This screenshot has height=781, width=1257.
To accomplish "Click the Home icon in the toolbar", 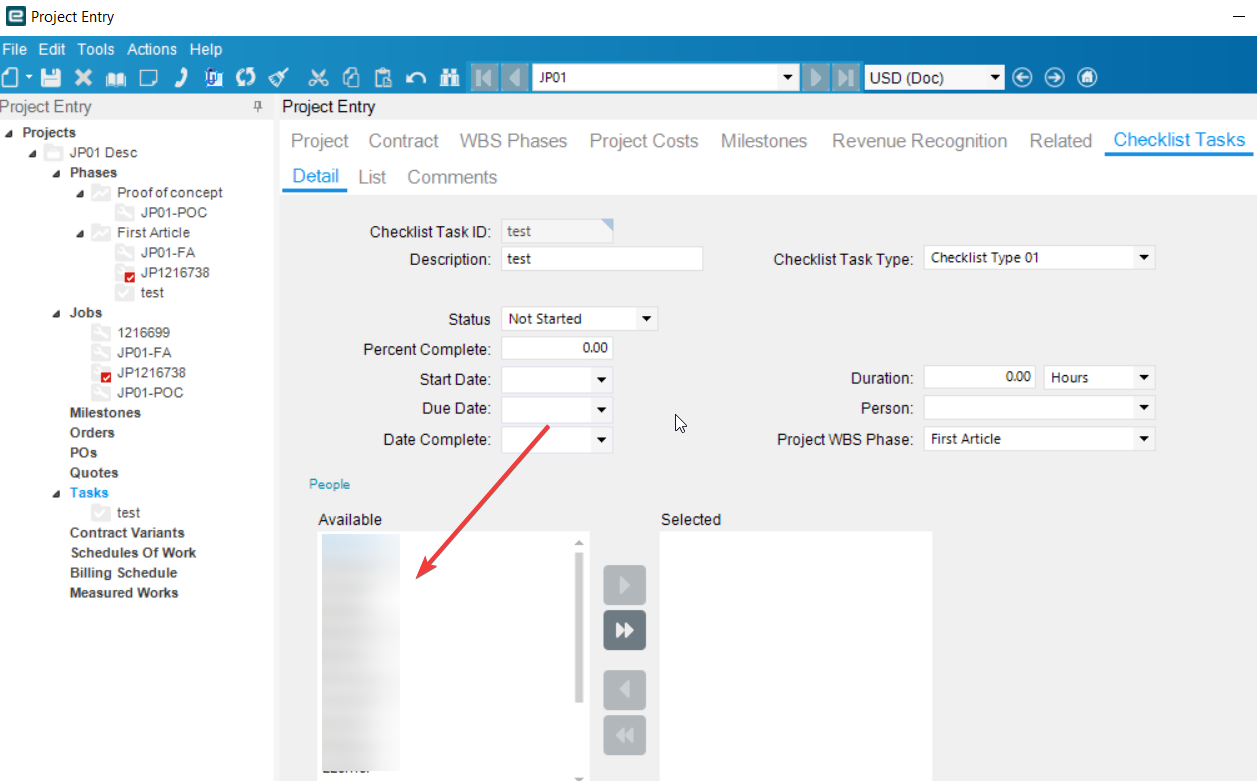I will pos(1088,78).
